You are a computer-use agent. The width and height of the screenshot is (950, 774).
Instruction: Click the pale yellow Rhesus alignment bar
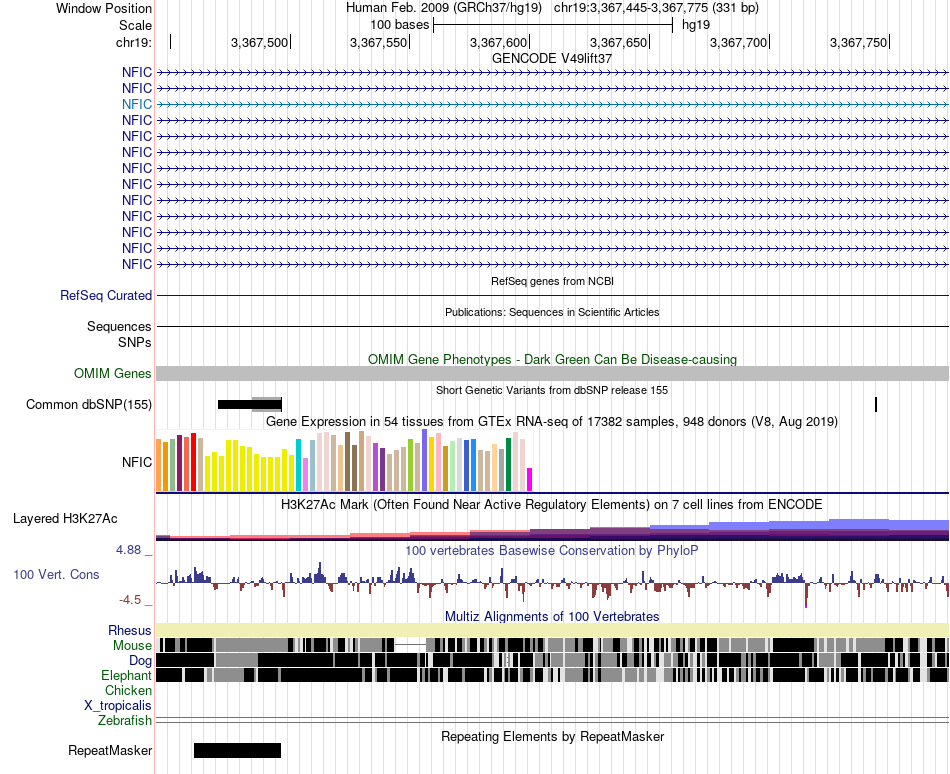(552, 630)
